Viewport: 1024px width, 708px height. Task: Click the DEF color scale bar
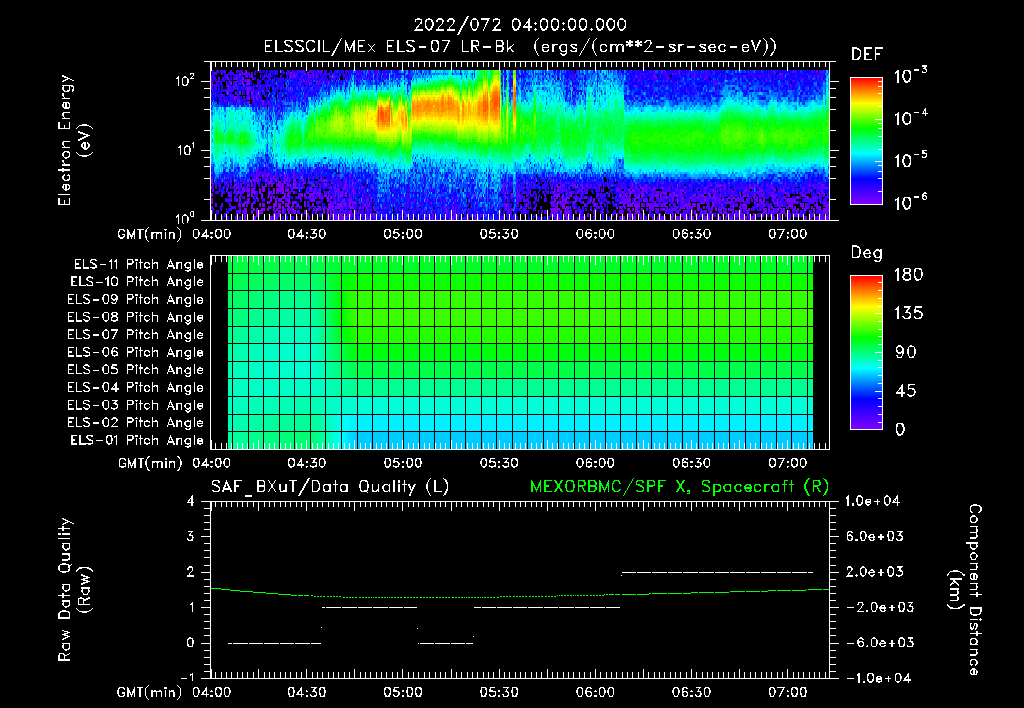pyautogui.click(x=866, y=141)
